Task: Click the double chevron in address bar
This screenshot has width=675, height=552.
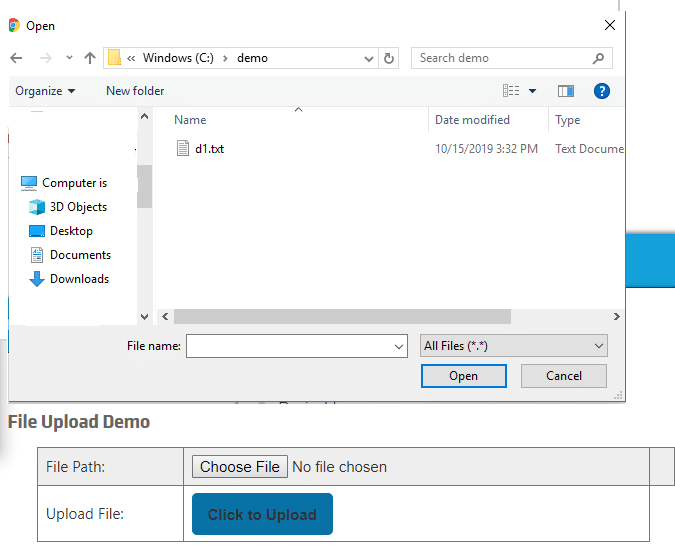Action: point(131,58)
